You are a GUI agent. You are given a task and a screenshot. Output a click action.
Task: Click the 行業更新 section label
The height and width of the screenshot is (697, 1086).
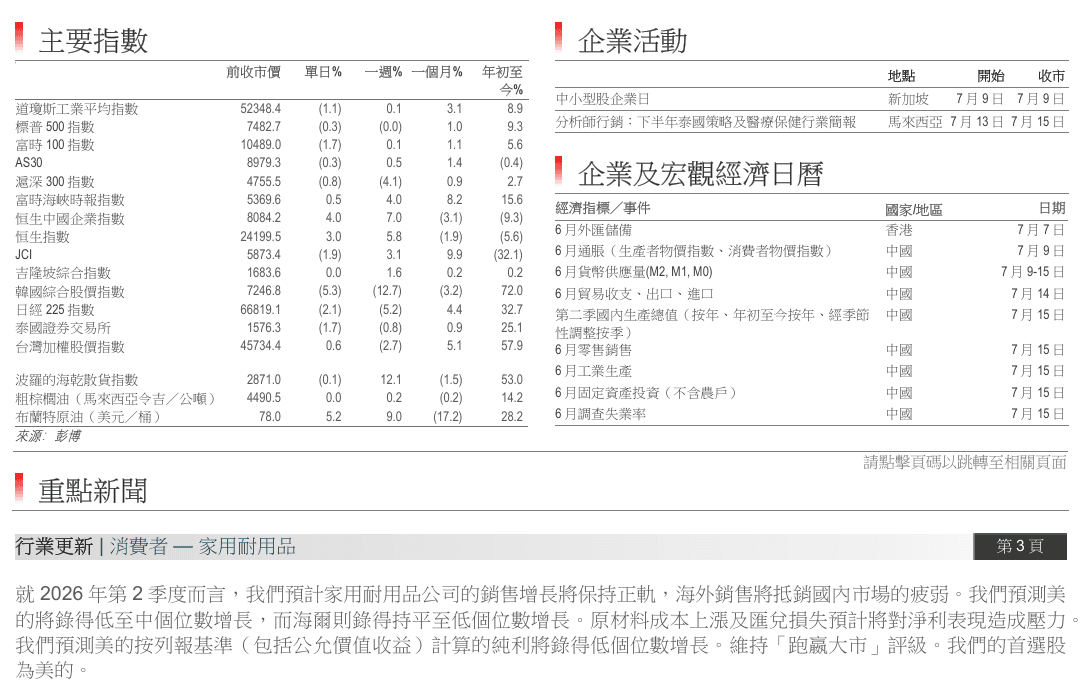[54, 547]
